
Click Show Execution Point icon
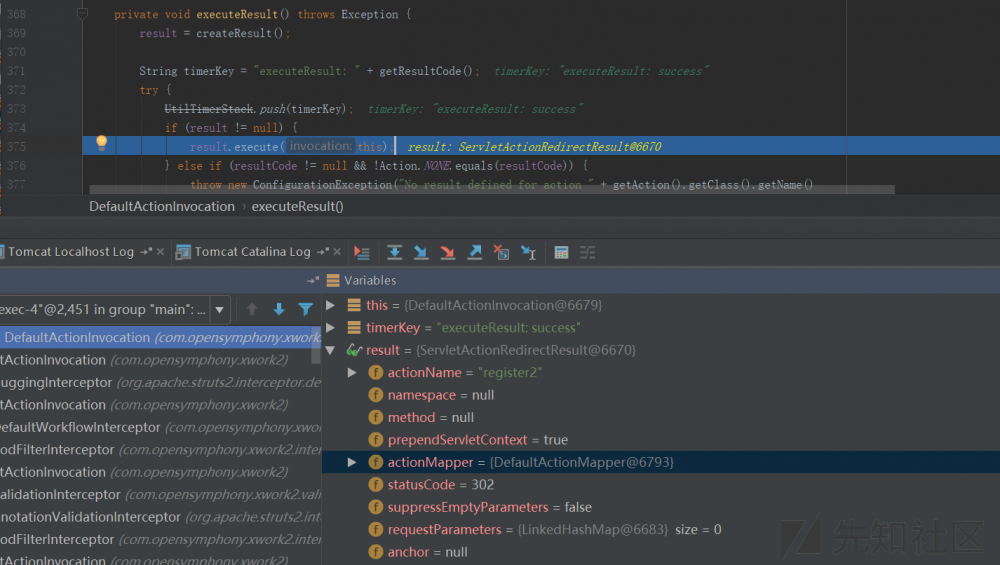pos(362,253)
